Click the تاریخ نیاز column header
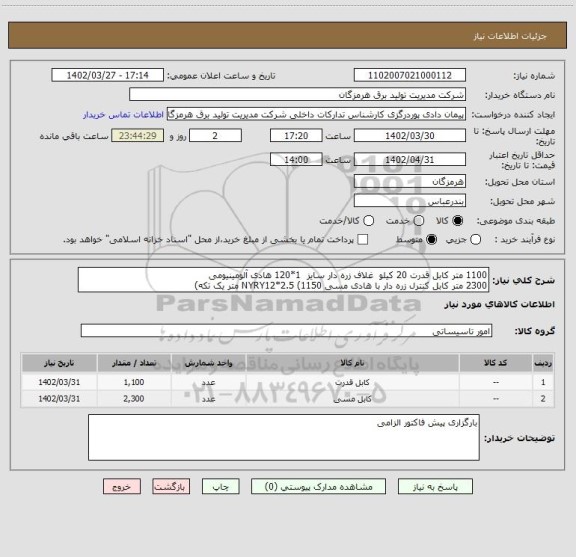 59,363
